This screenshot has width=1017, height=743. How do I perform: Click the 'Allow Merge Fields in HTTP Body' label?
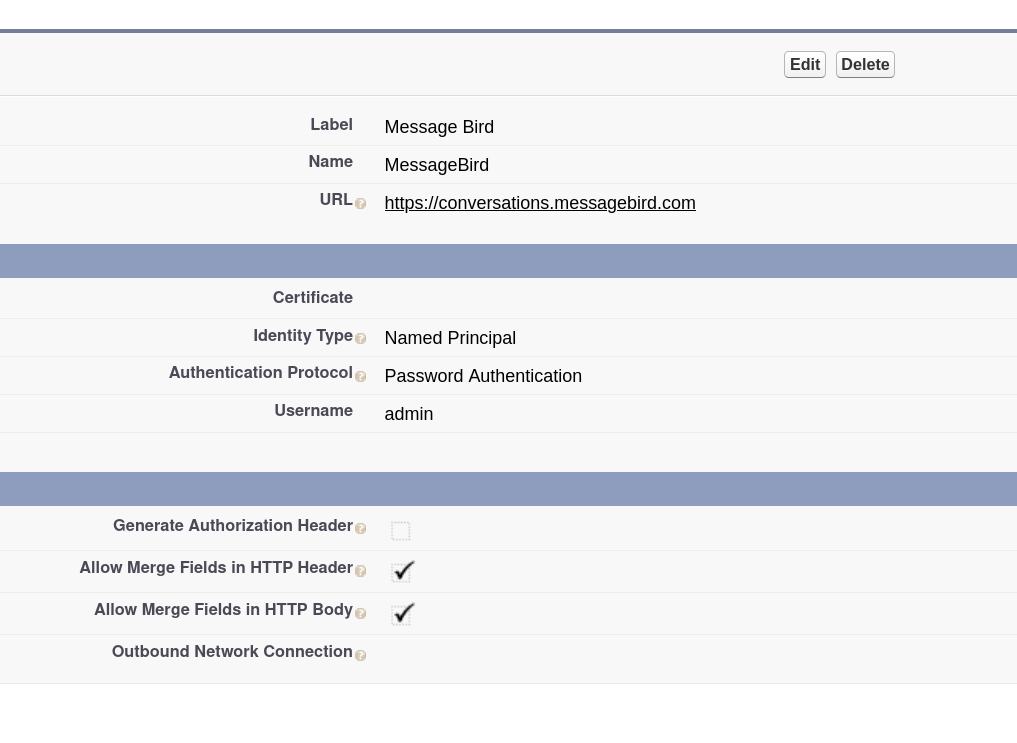tap(223, 609)
